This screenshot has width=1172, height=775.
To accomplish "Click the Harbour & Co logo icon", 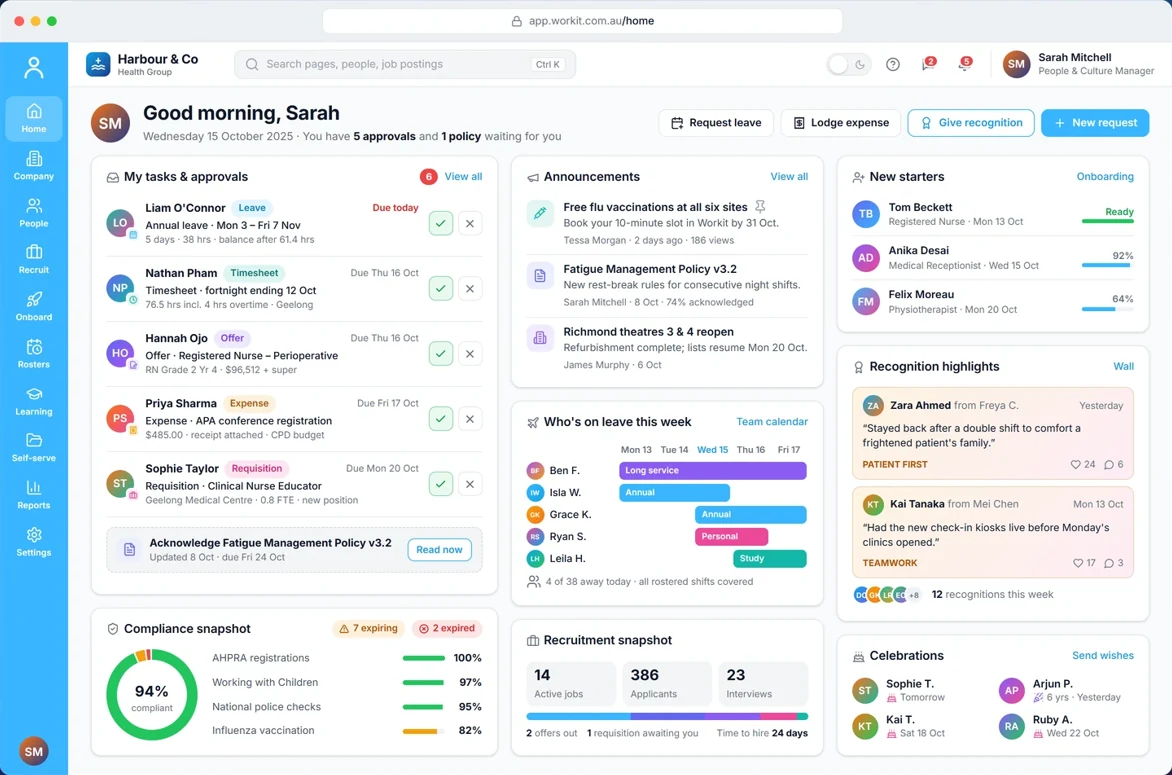I will tap(98, 64).
